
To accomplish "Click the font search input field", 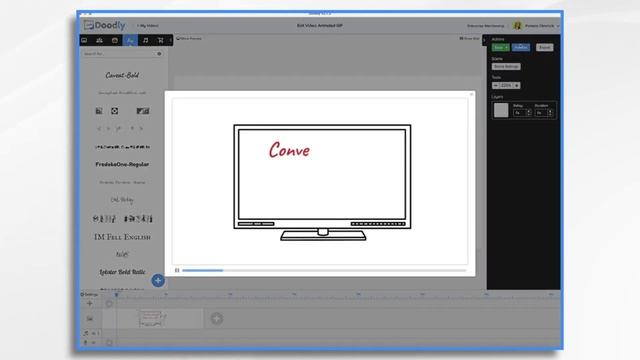I will click(x=122, y=54).
